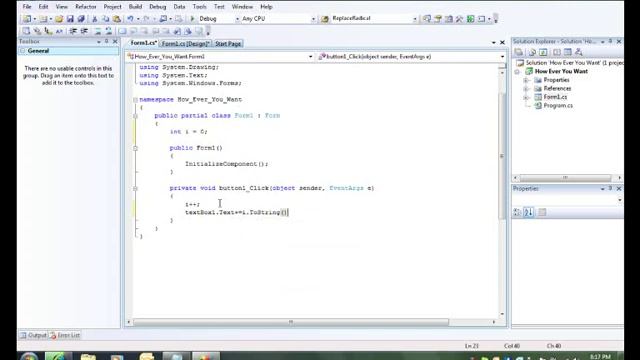Click the Property Pages icon in Properties

(x=542, y=212)
